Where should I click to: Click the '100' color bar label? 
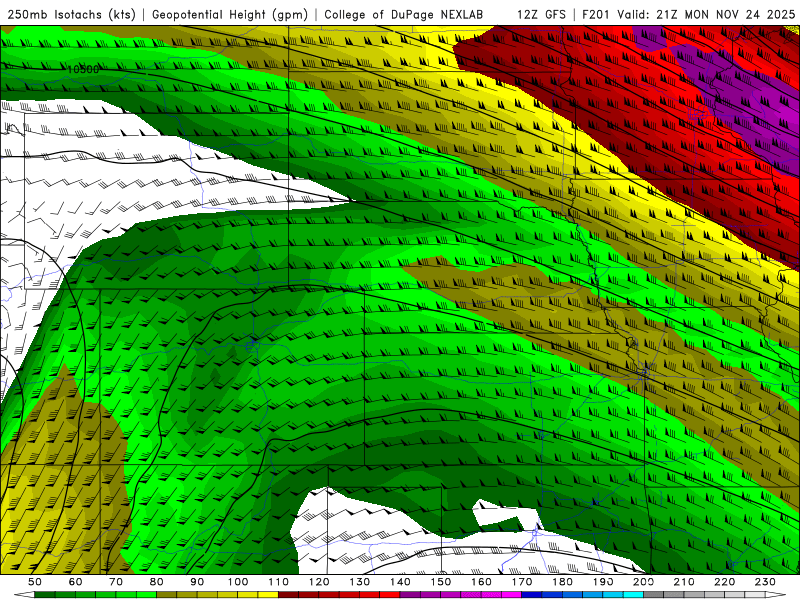[x=238, y=582]
